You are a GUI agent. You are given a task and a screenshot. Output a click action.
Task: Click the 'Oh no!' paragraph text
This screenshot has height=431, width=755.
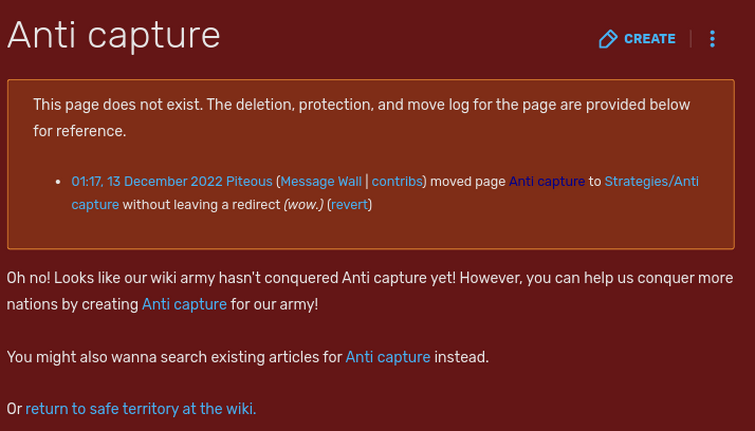[x=370, y=291]
